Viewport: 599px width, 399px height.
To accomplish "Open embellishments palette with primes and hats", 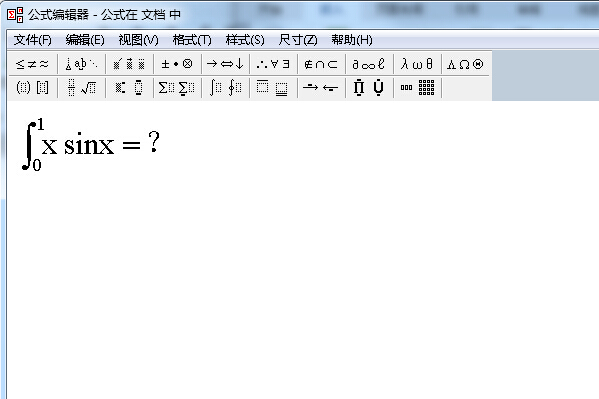I will (x=130, y=64).
